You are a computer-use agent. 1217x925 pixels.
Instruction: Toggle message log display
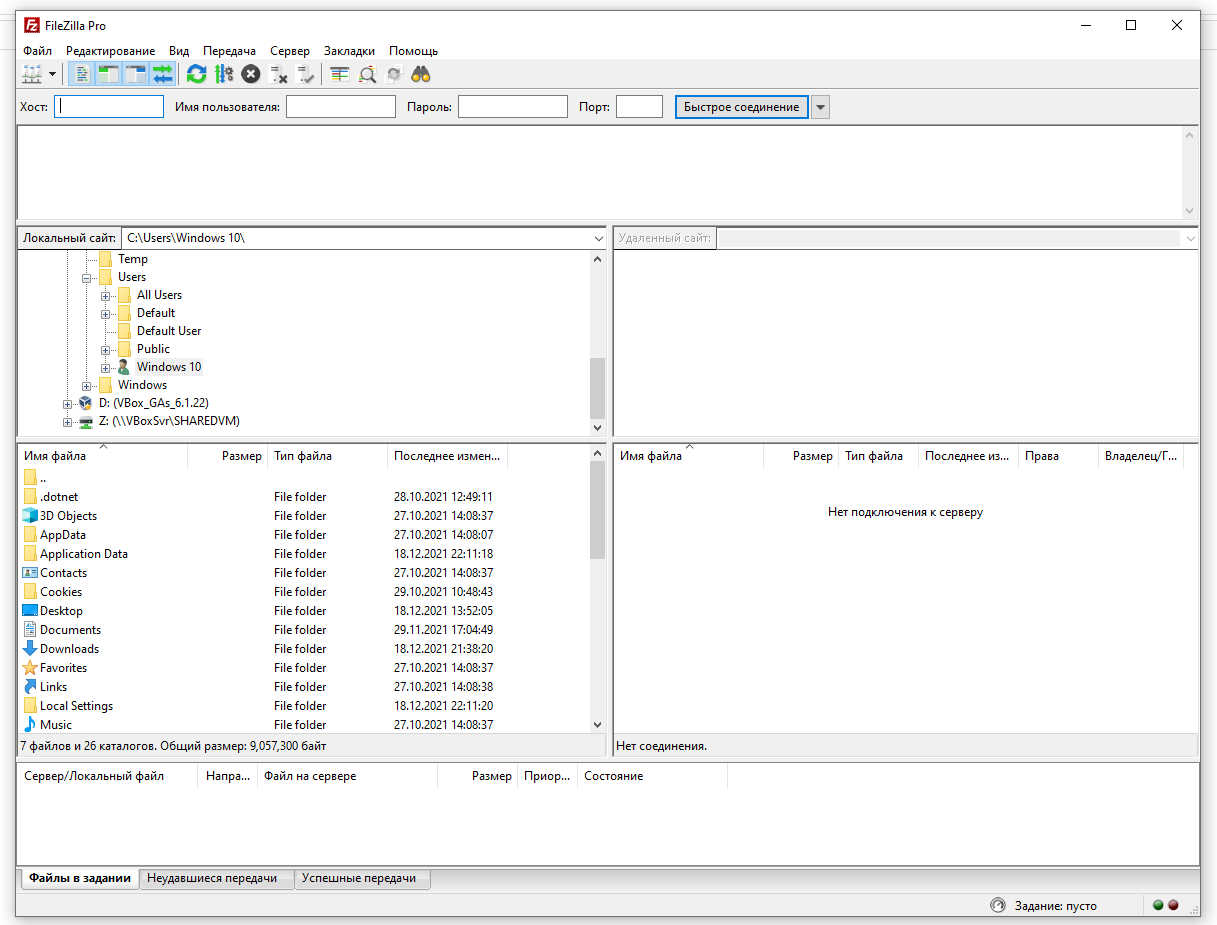83,74
